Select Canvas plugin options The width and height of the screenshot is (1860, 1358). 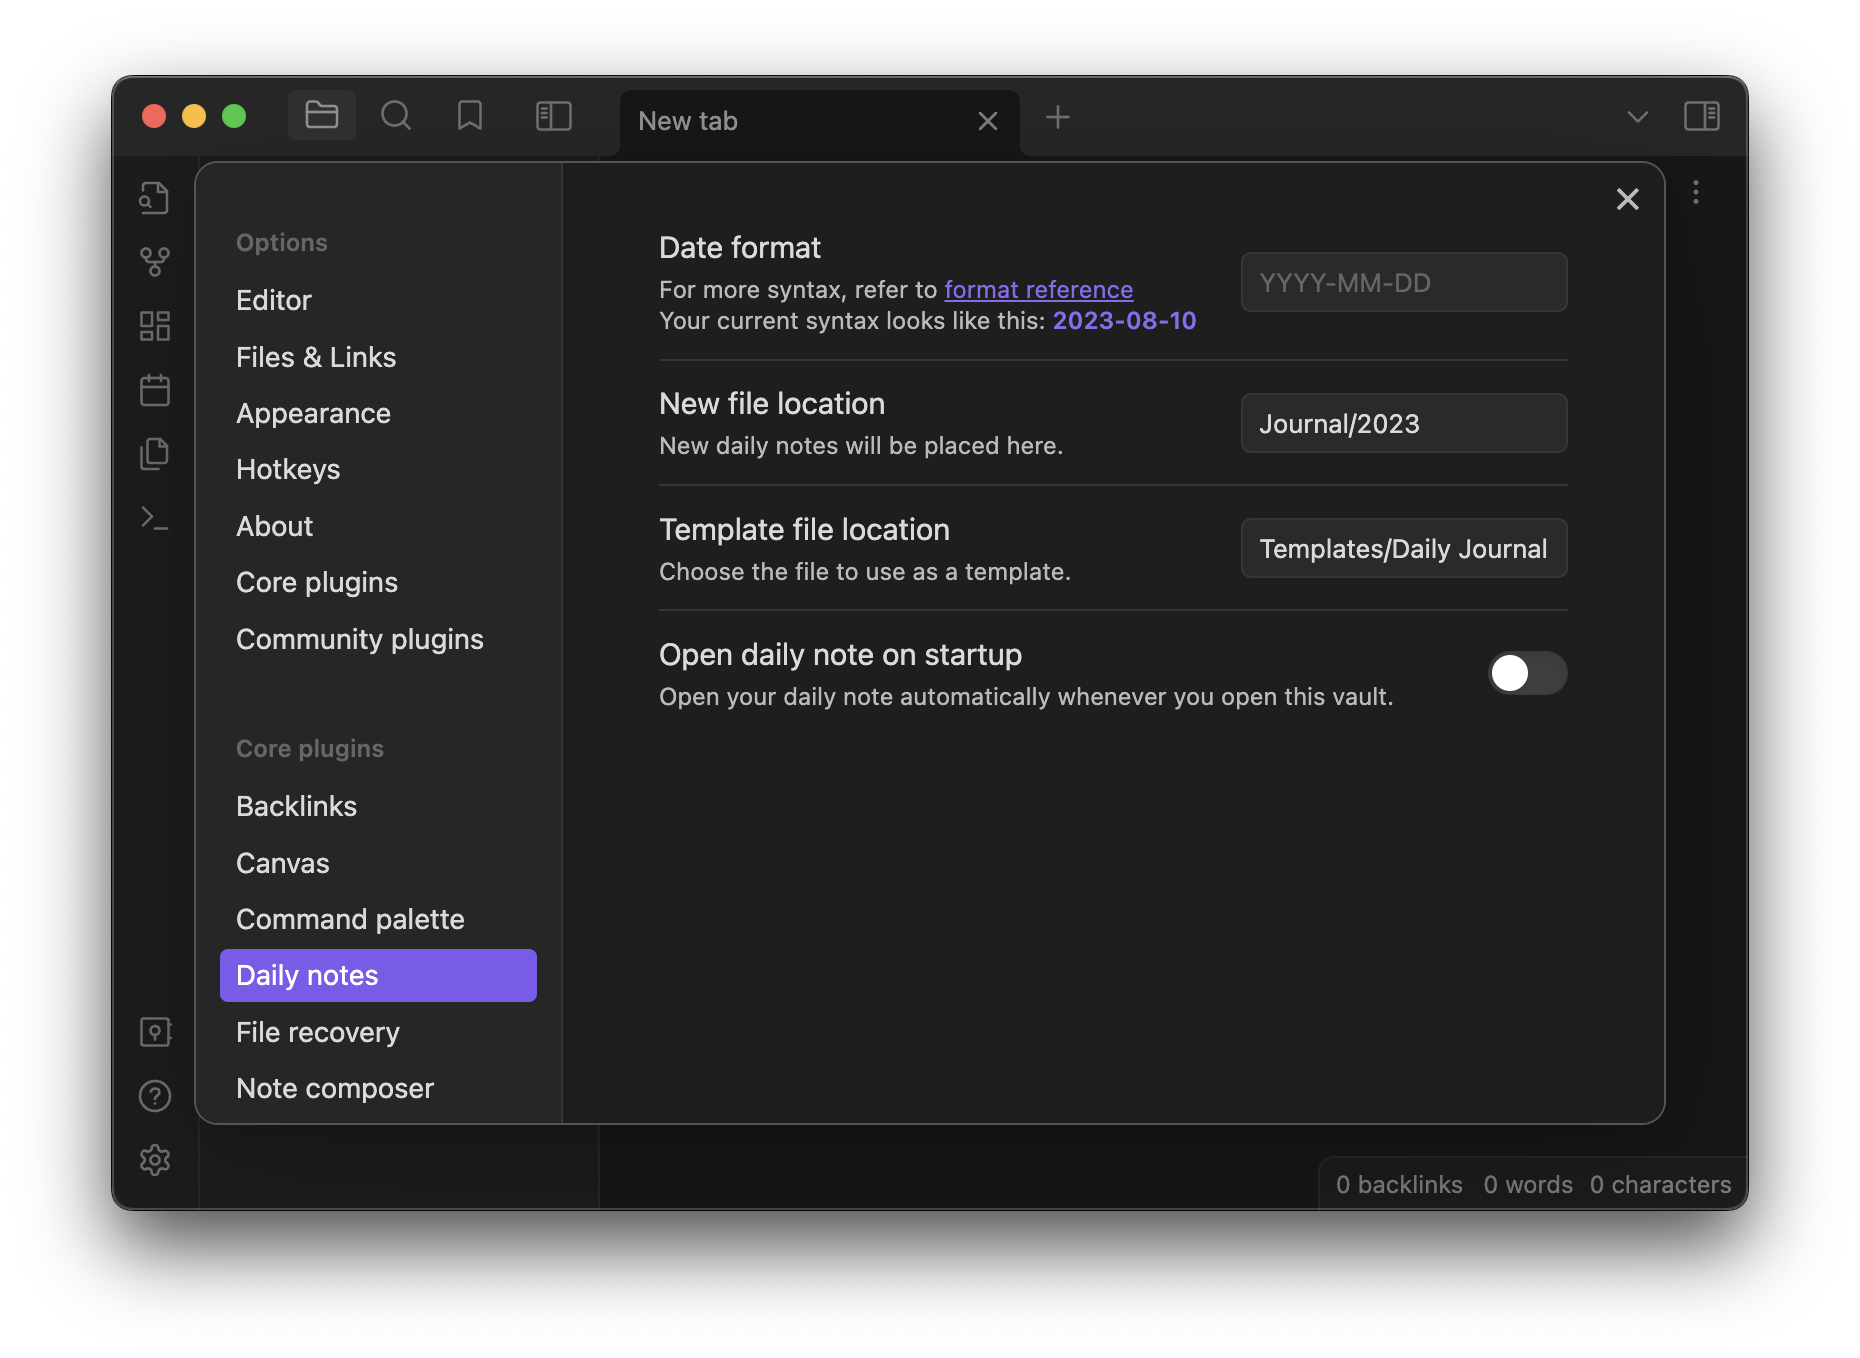(283, 863)
